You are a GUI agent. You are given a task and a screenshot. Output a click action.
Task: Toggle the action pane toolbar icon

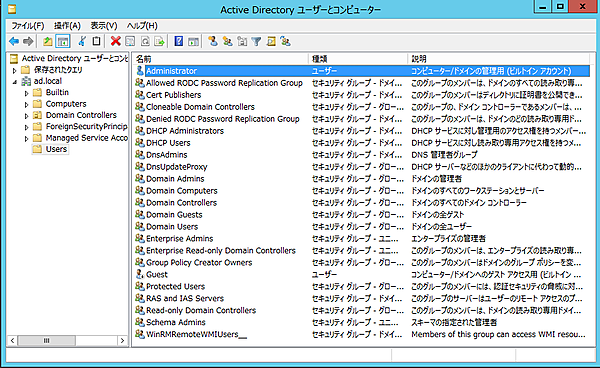(193, 41)
